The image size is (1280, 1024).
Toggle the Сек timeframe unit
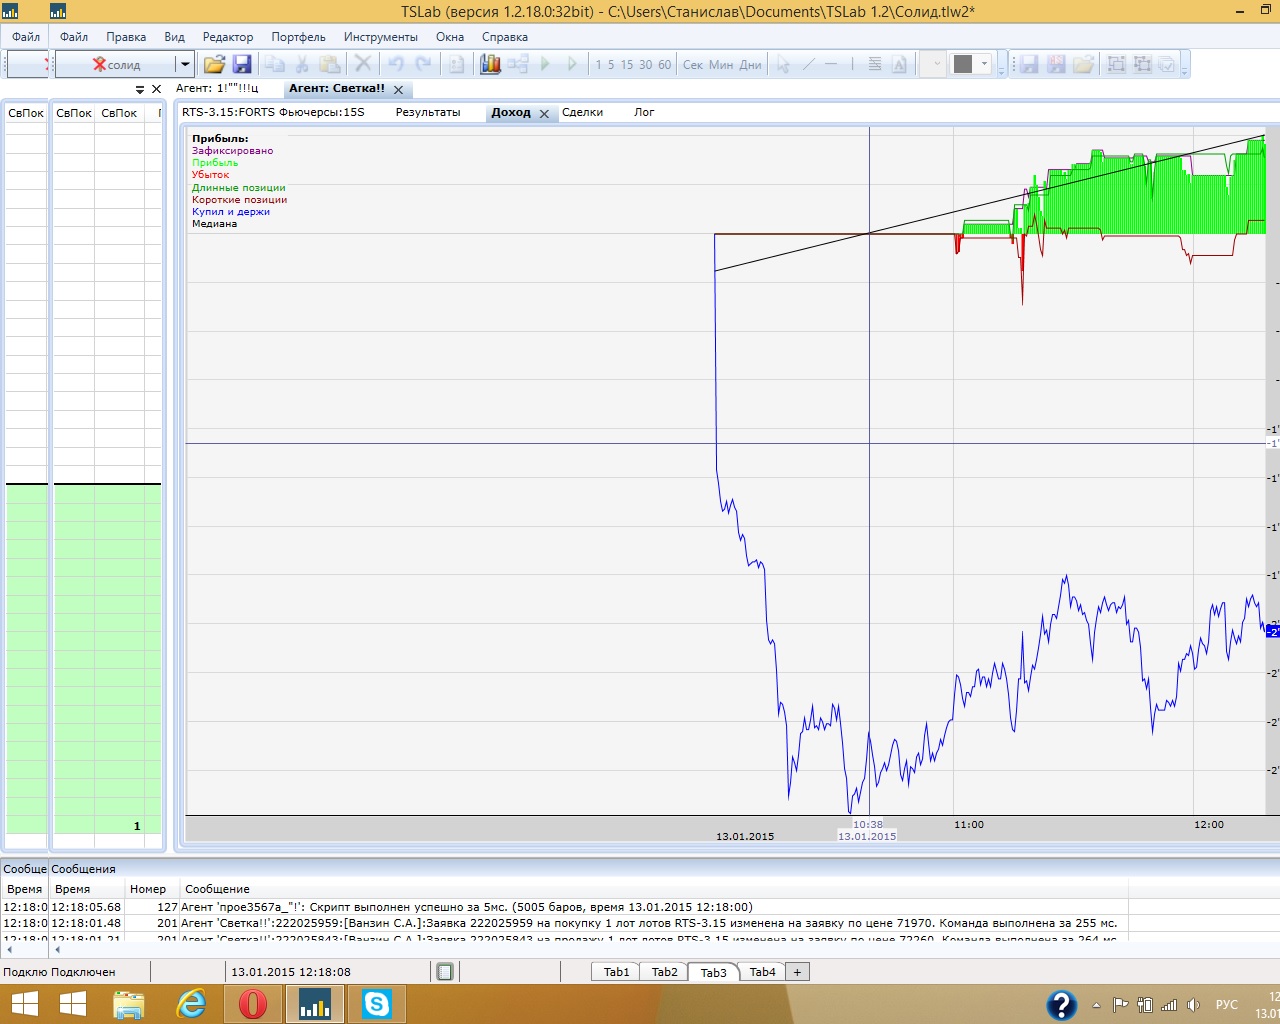[x=693, y=65]
